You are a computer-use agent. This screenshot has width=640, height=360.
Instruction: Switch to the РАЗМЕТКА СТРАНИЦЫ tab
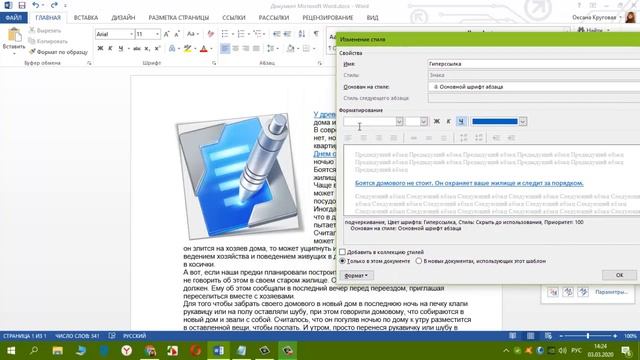pos(179,18)
